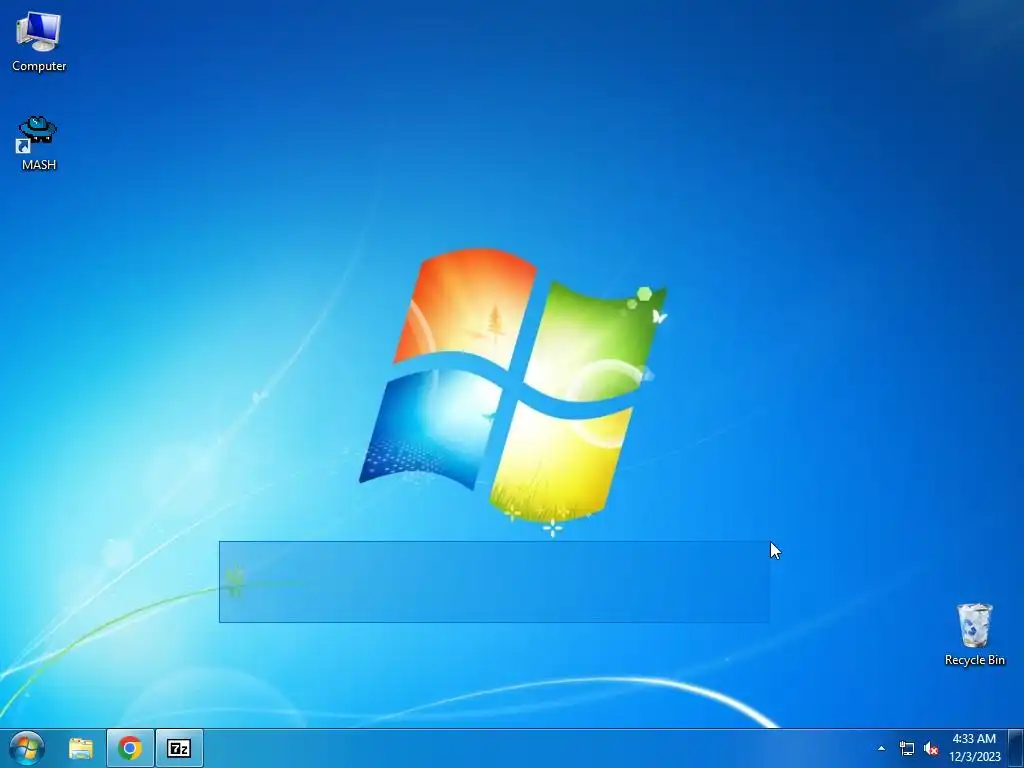The width and height of the screenshot is (1024, 768).
Task: Switch to Google Chrome in taskbar
Action: [x=130, y=748]
